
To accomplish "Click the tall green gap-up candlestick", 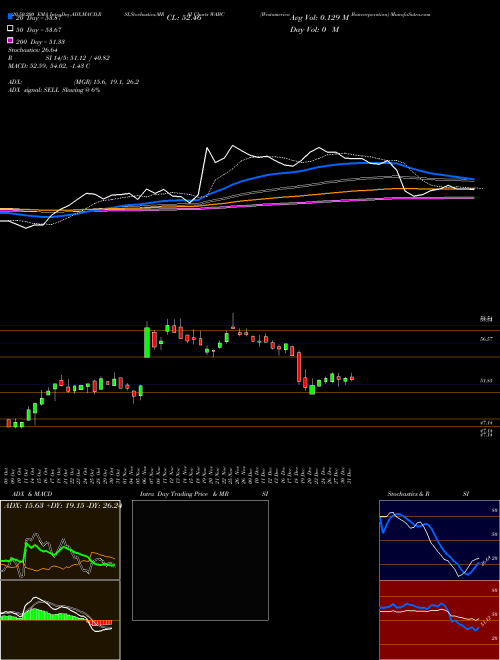I will [x=147, y=342].
